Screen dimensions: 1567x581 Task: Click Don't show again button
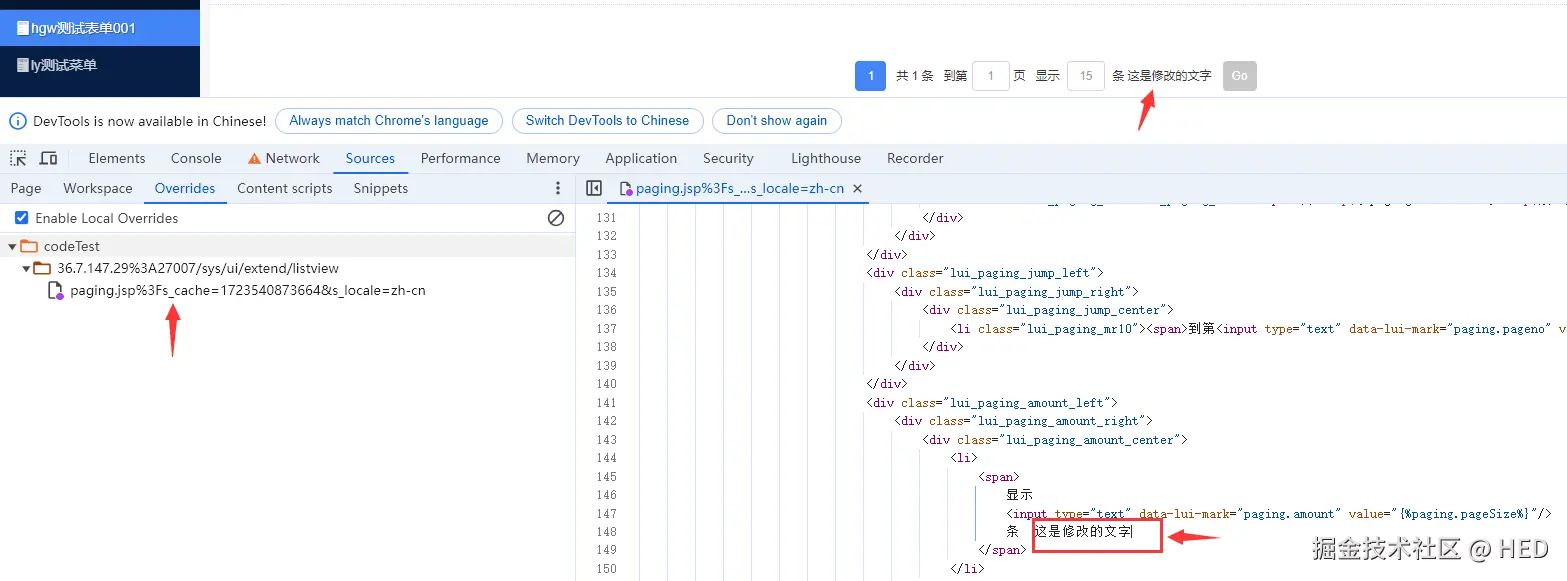pyautogui.click(x=777, y=121)
